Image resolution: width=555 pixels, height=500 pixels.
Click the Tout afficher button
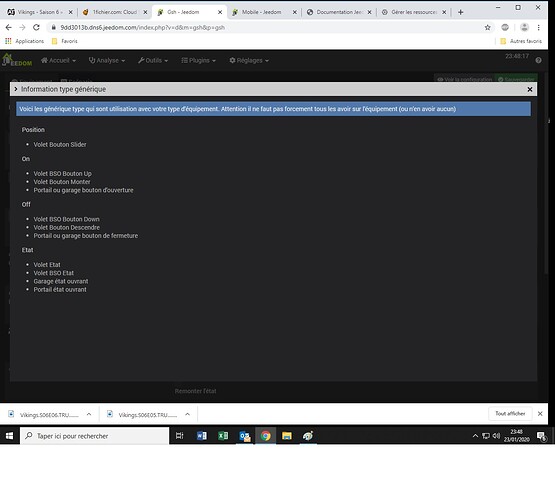click(510, 414)
